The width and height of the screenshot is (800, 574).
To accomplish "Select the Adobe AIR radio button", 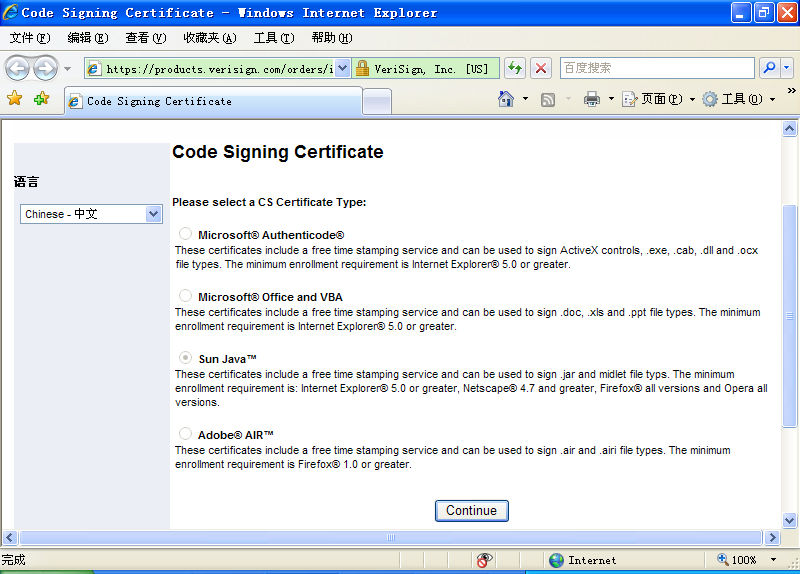I will click(185, 434).
